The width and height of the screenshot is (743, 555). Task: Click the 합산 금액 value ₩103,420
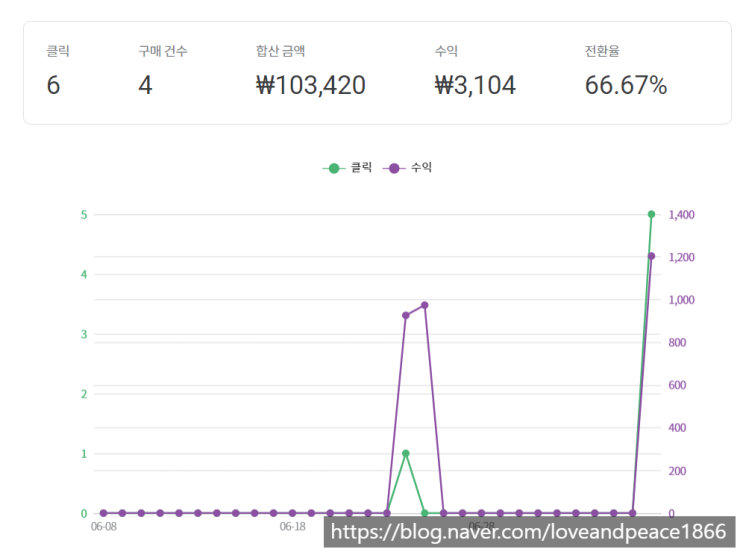tap(311, 85)
